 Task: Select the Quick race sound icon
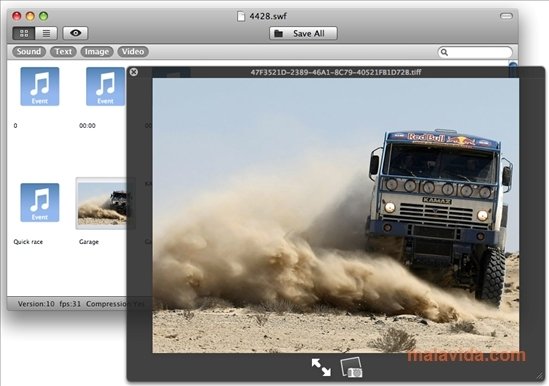point(40,202)
